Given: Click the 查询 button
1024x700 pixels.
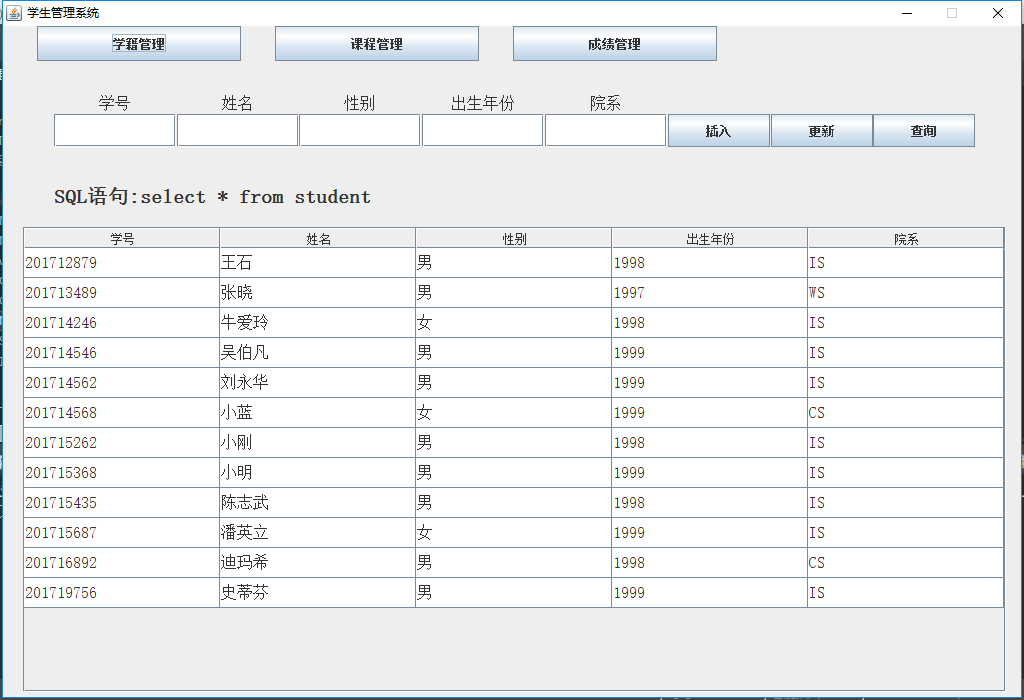Looking at the screenshot, I should (x=923, y=131).
